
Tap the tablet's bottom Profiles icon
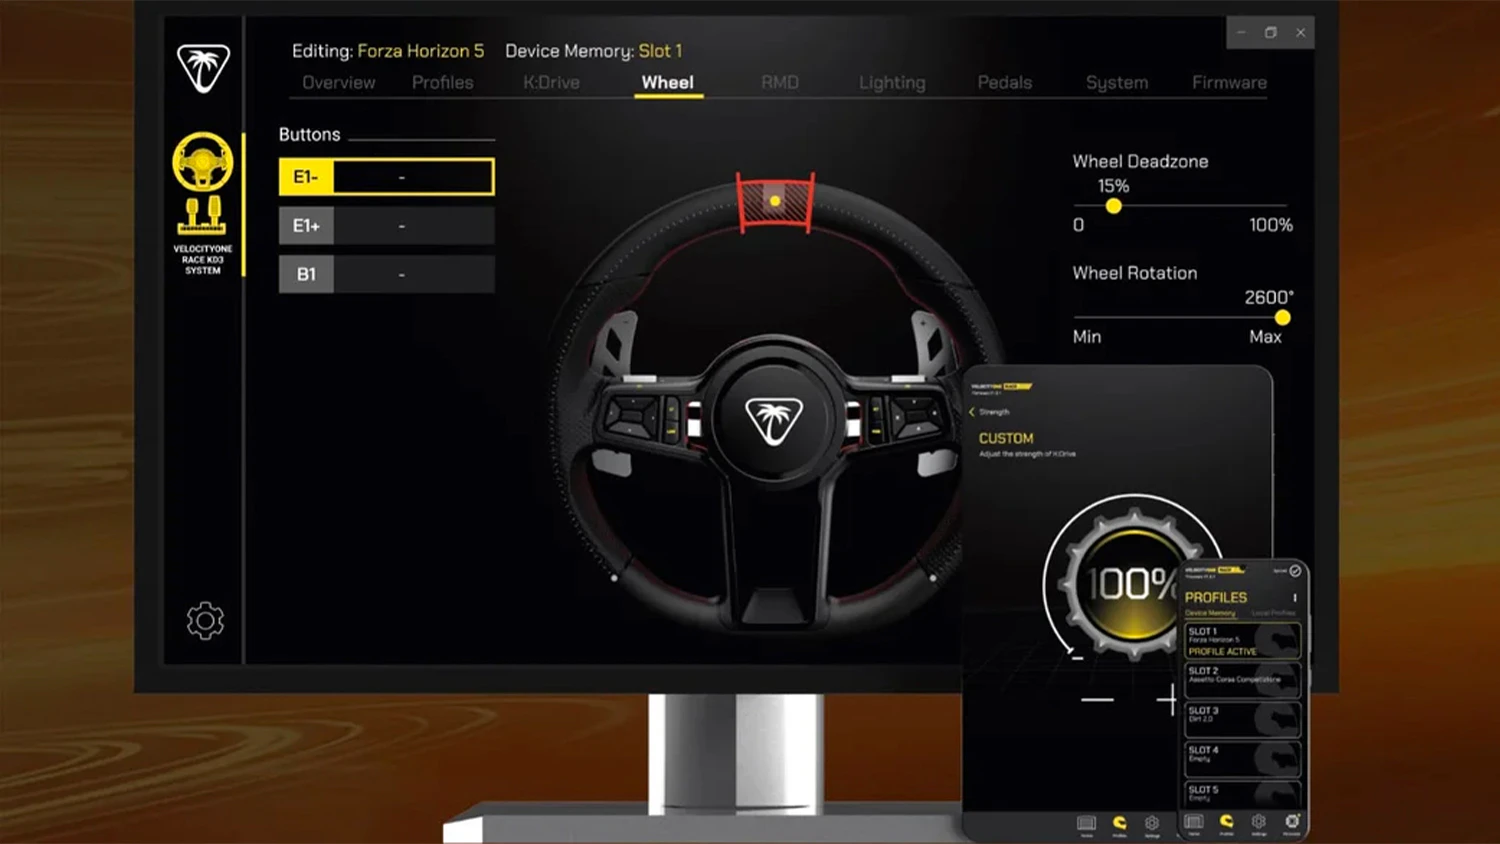(x=1120, y=823)
